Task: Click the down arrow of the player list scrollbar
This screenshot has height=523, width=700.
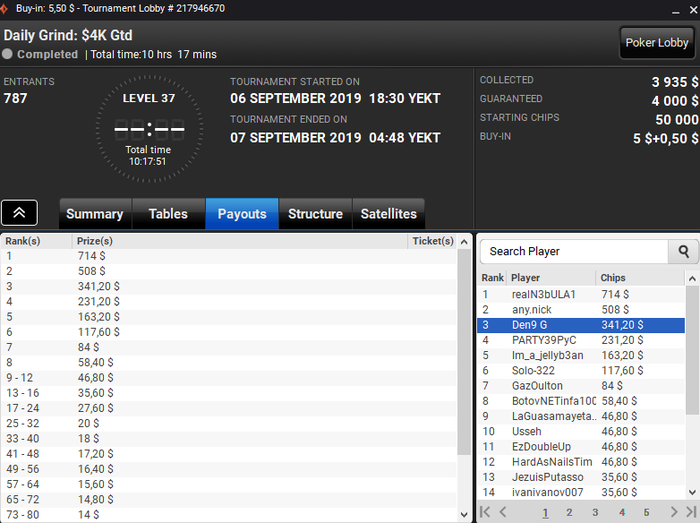Action: [x=692, y=492]
